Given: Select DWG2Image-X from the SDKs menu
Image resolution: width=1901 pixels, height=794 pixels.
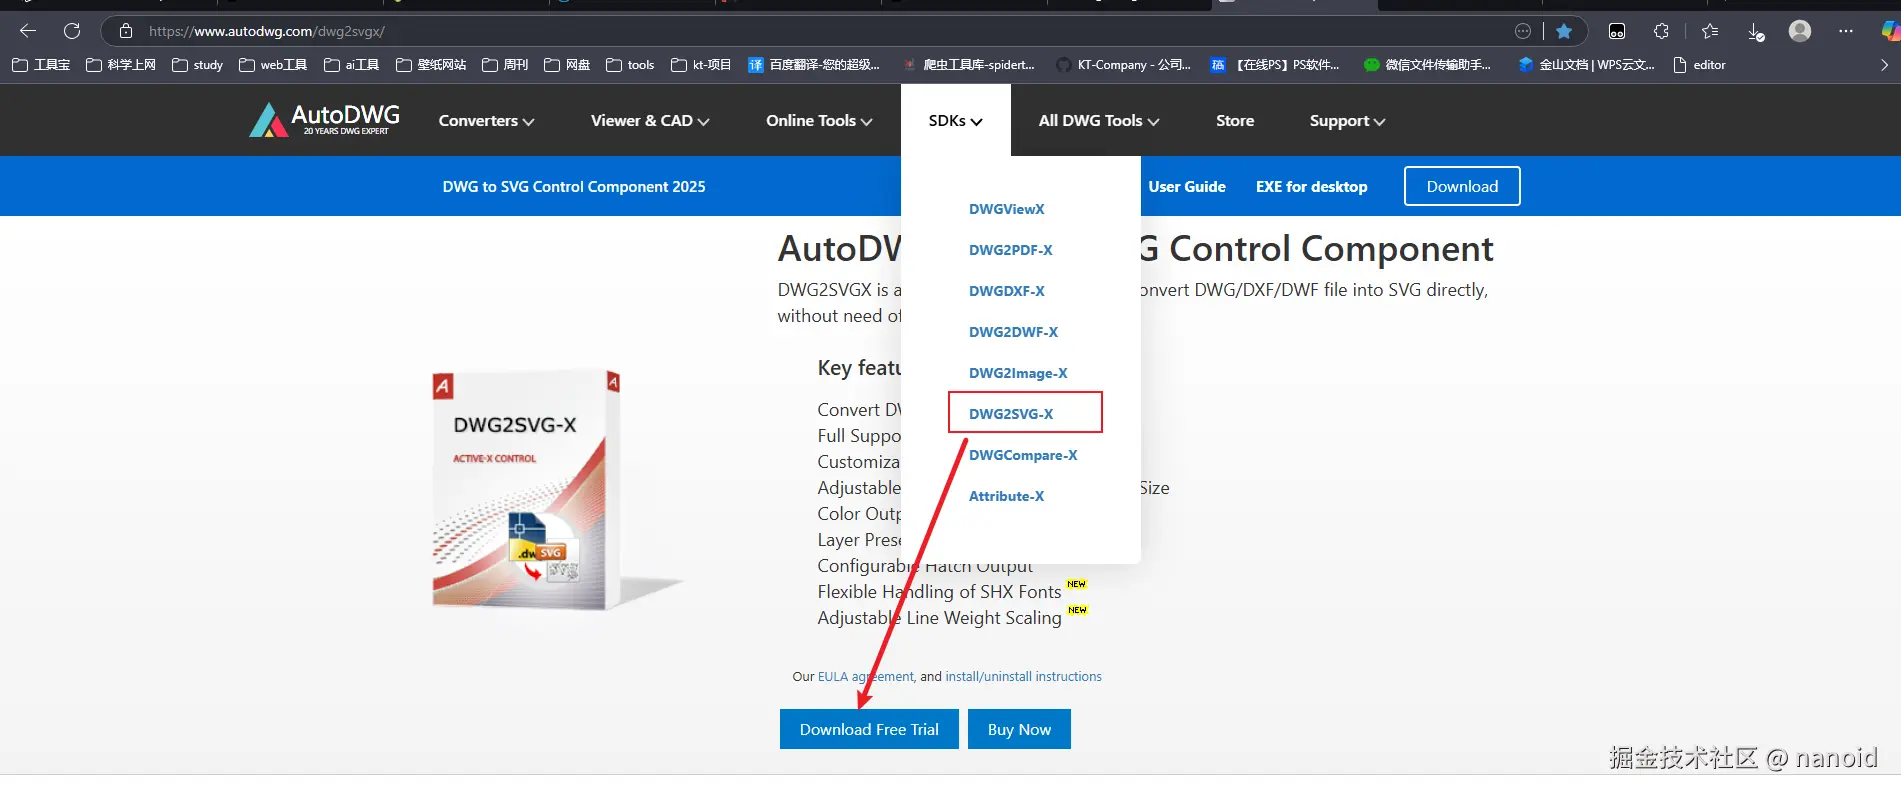Looking at the screenshot, I should [1018, 373].
